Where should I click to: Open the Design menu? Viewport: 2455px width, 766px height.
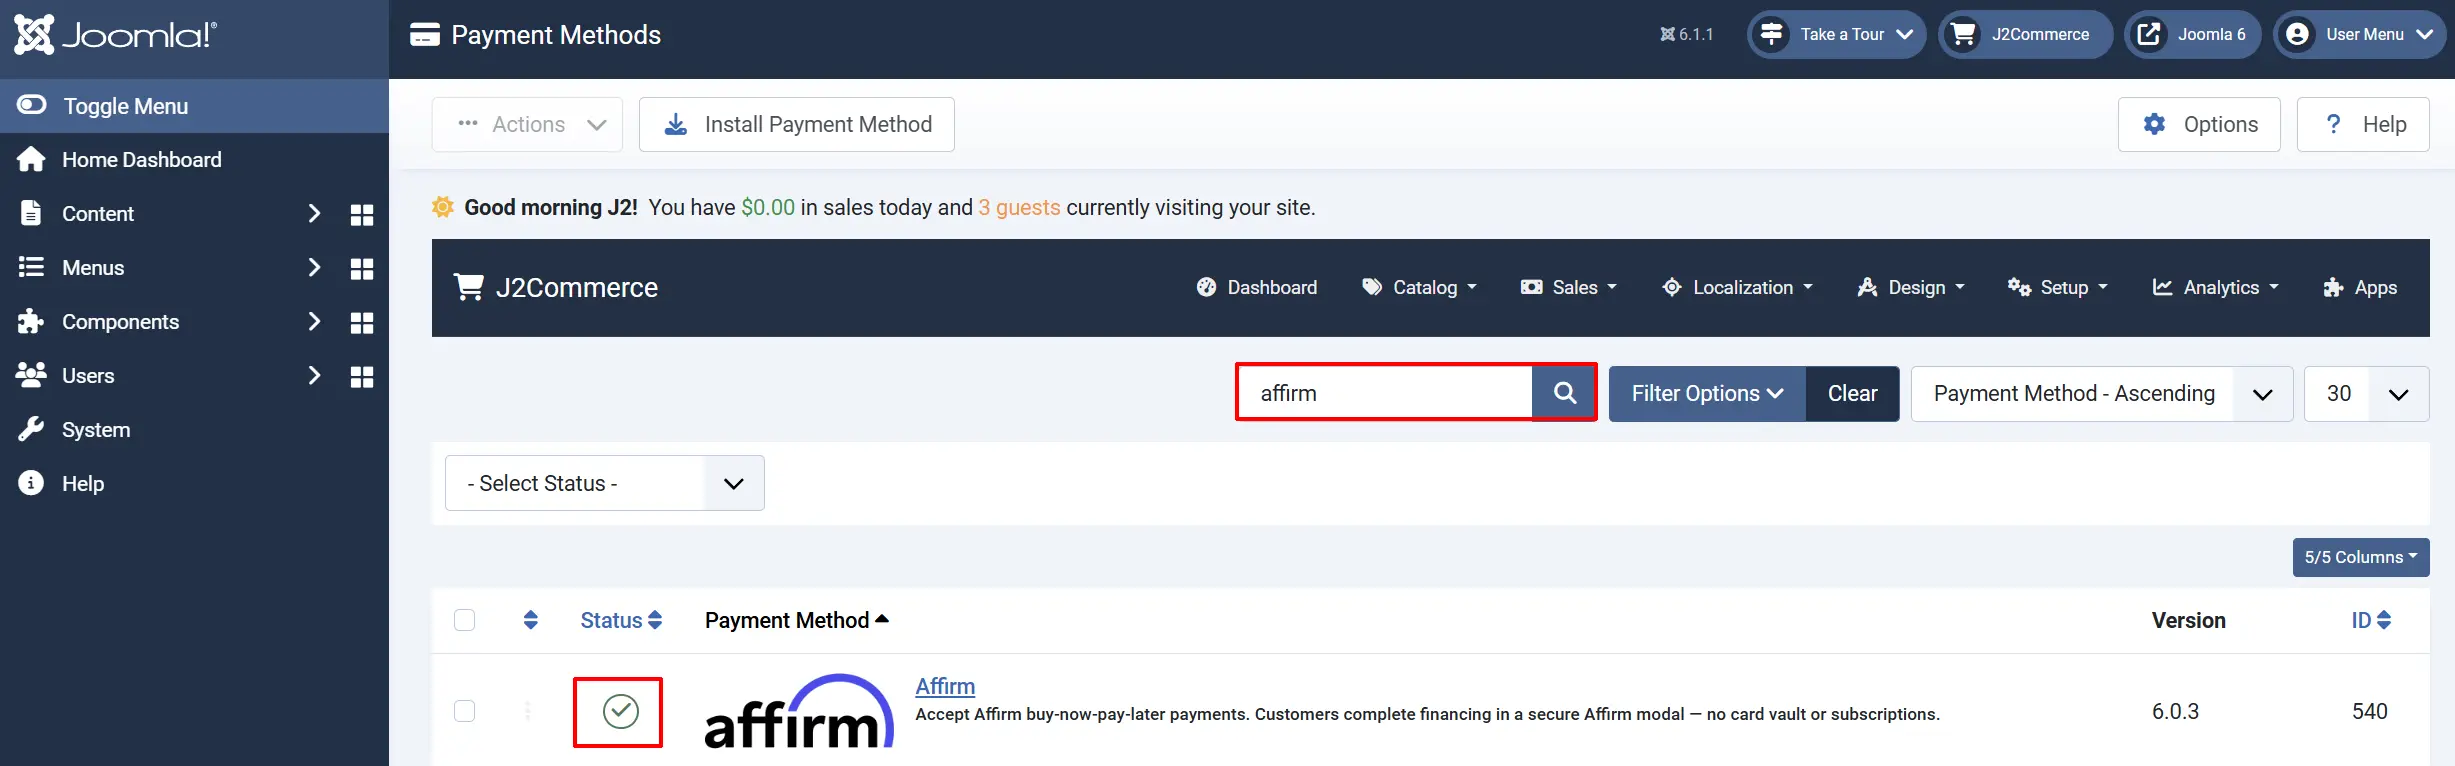1910,288
